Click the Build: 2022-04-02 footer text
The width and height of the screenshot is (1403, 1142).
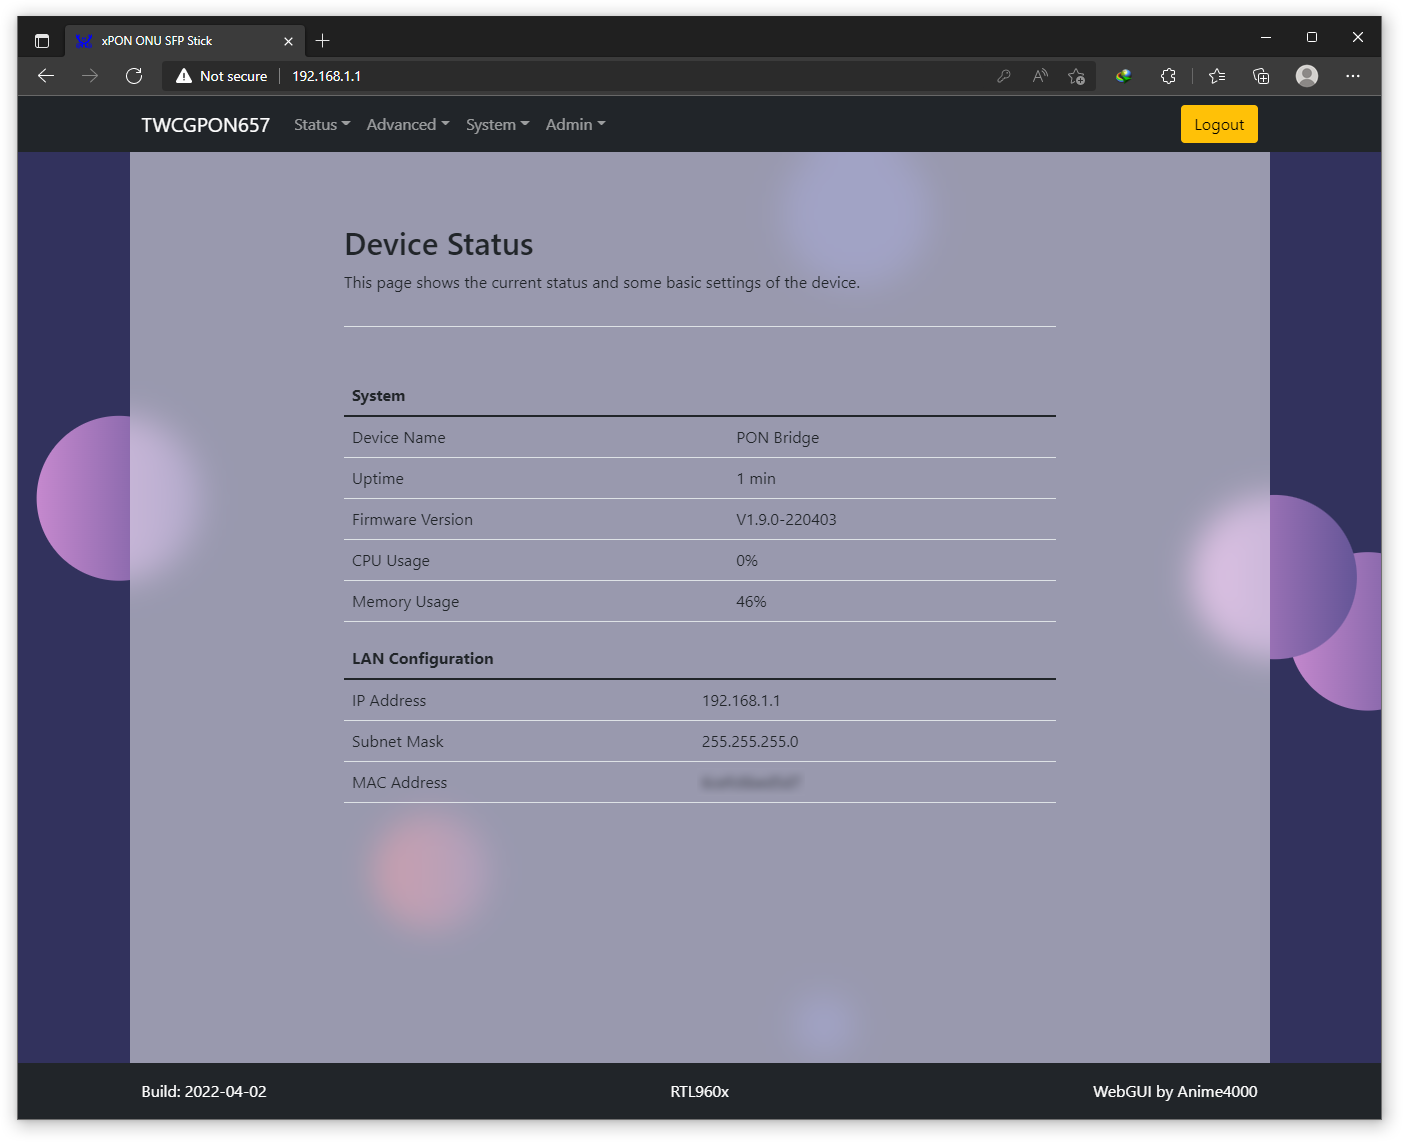204,1092
